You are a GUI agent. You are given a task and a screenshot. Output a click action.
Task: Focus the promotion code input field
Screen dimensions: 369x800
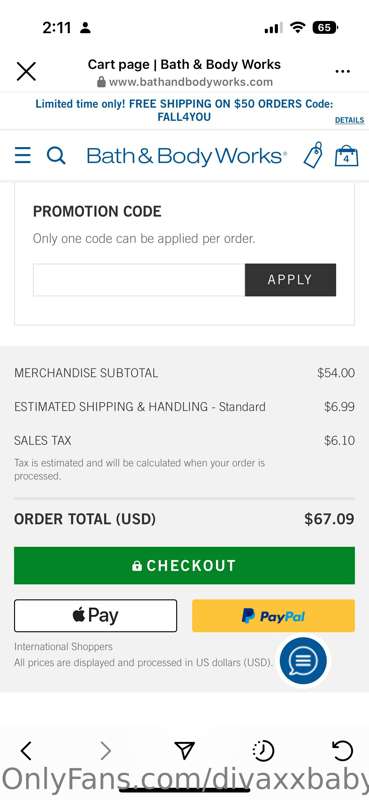139,280
